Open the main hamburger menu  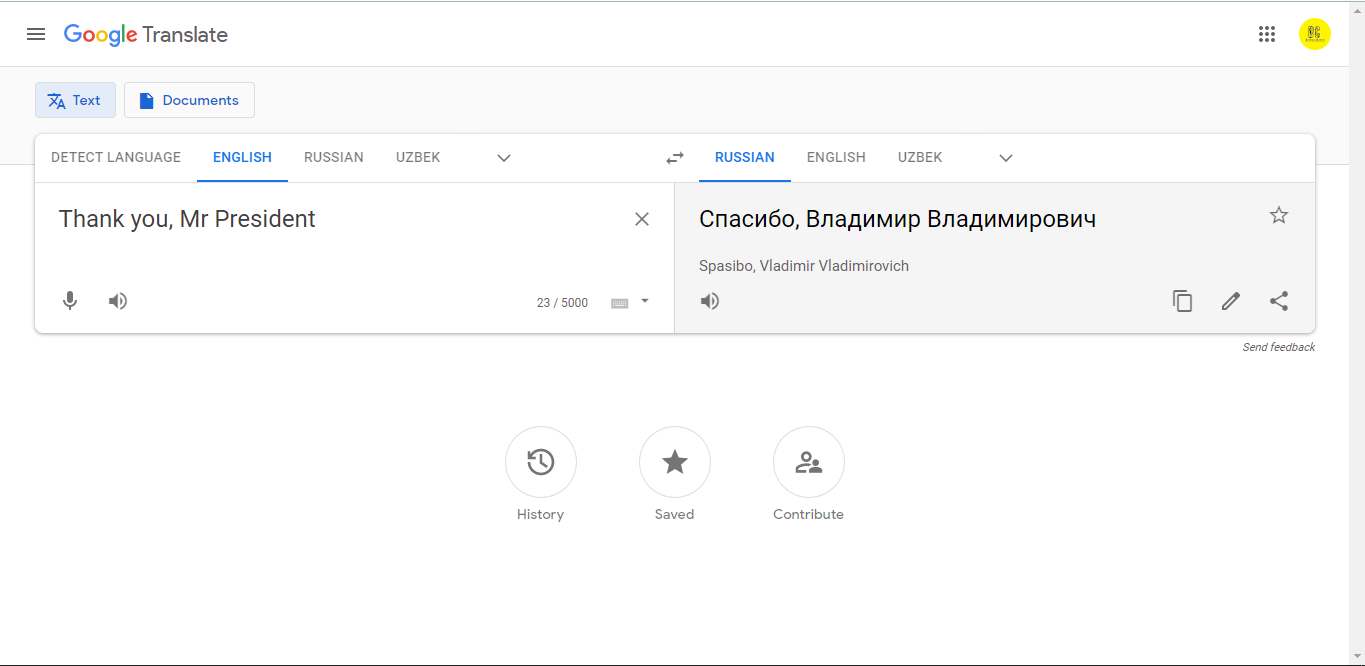36,34
